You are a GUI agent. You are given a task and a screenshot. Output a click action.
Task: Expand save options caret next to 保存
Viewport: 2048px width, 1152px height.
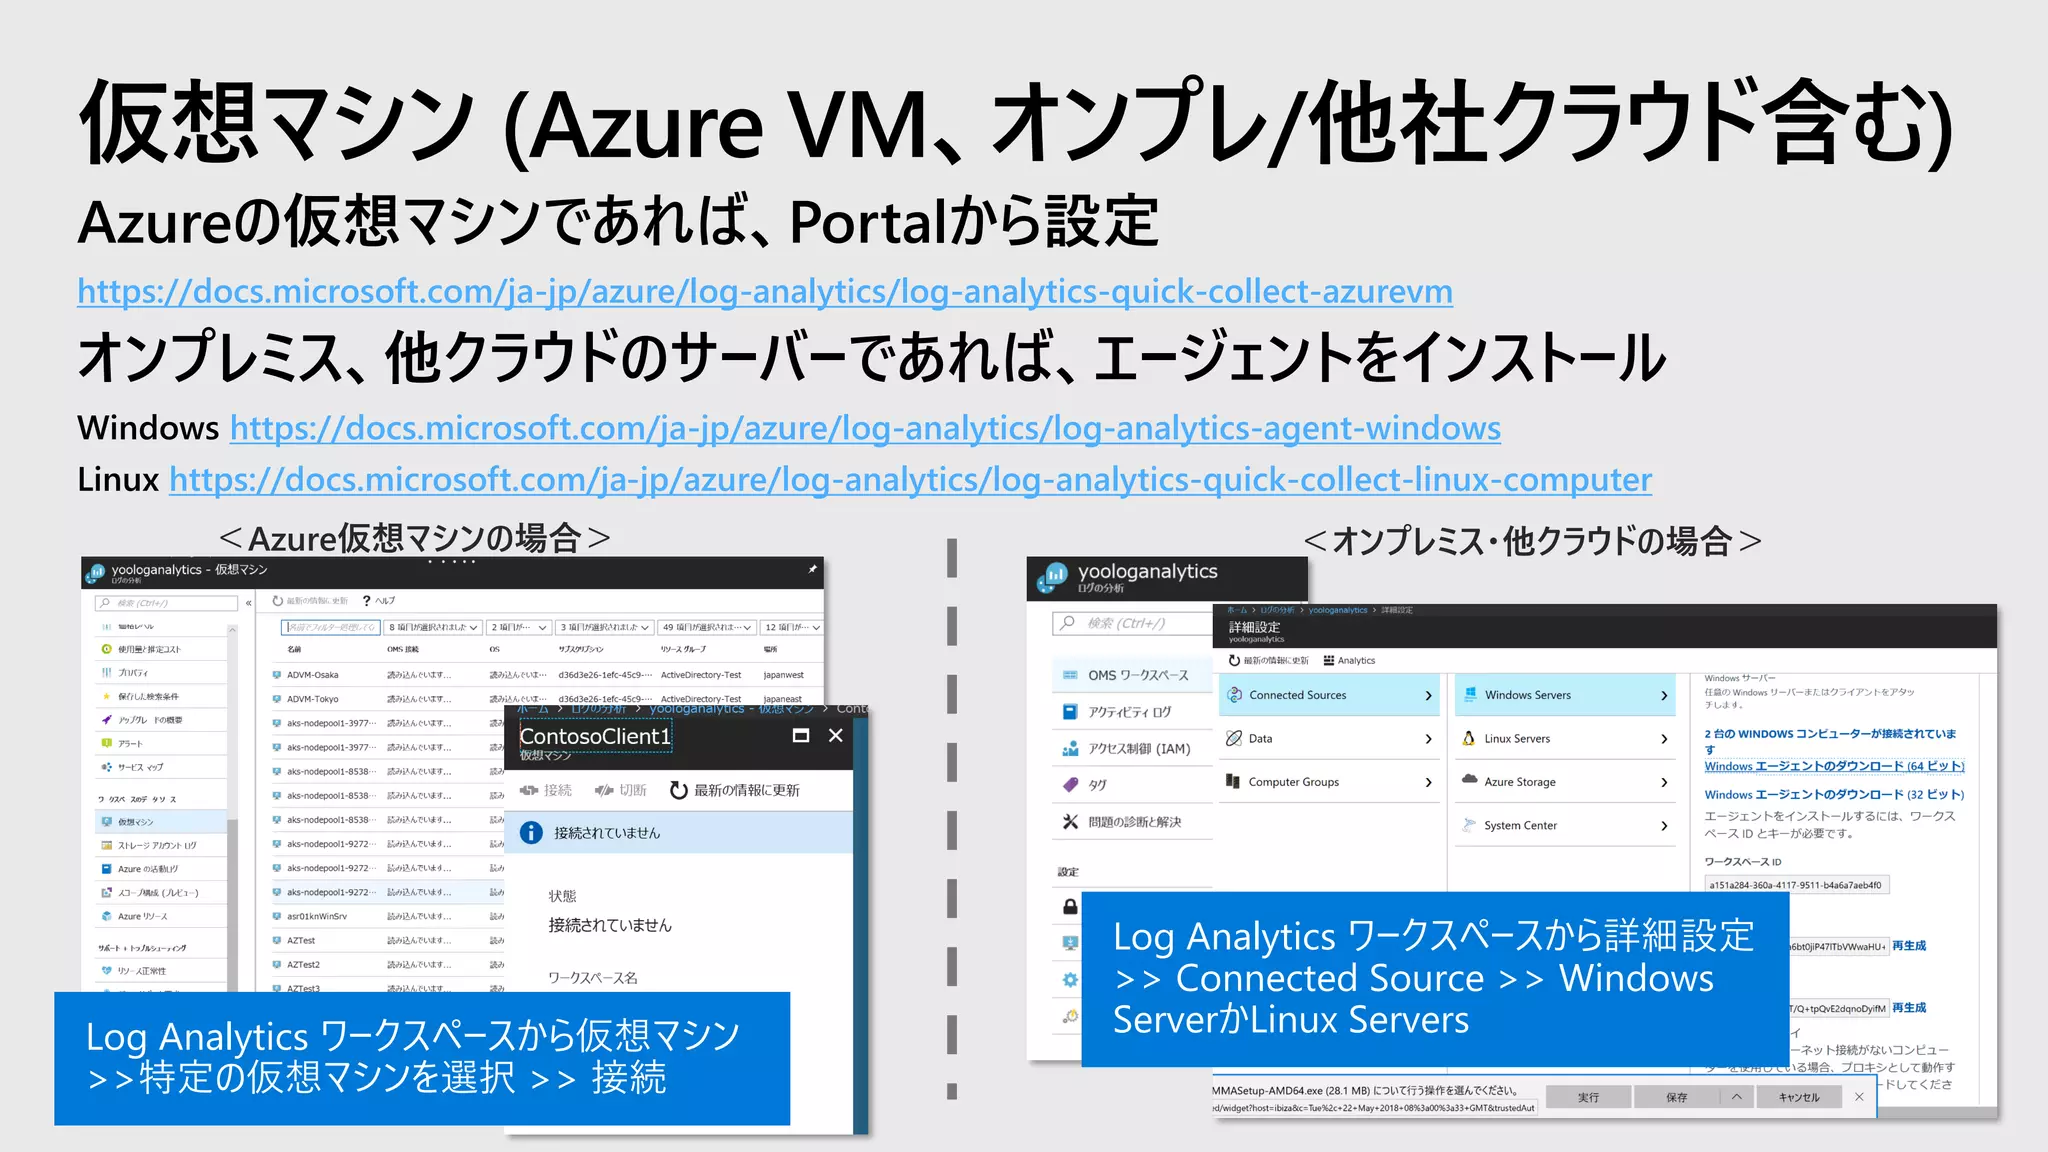tap(1736, 1097)
